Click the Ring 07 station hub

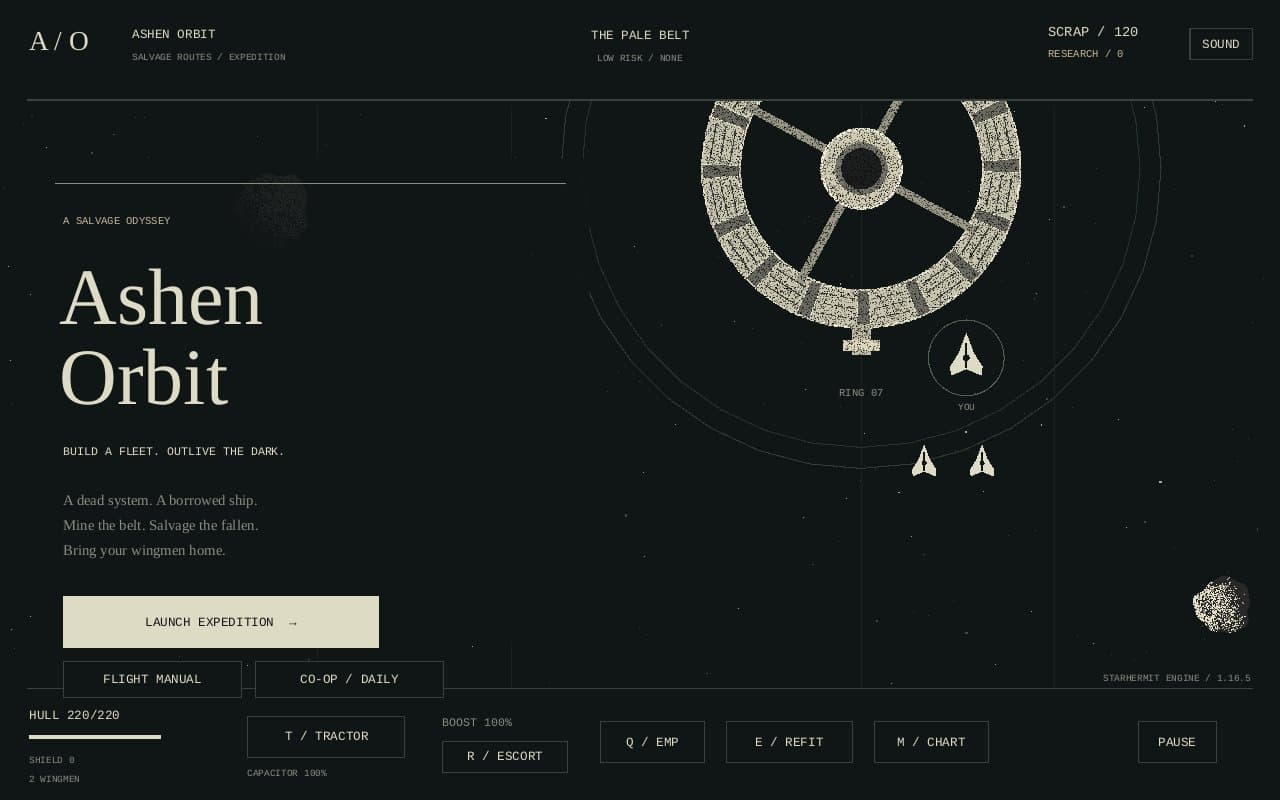[x=861, y=168]
